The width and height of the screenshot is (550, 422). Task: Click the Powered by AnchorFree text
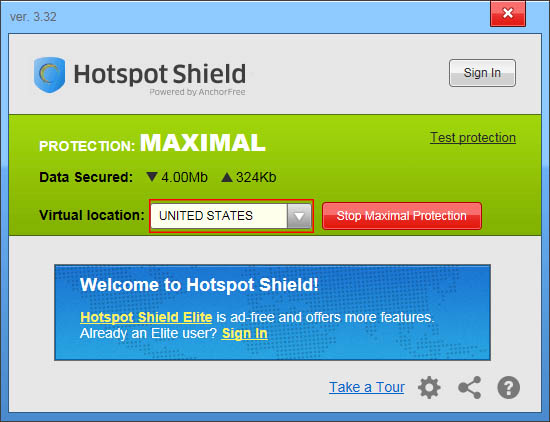pos(197,92)
